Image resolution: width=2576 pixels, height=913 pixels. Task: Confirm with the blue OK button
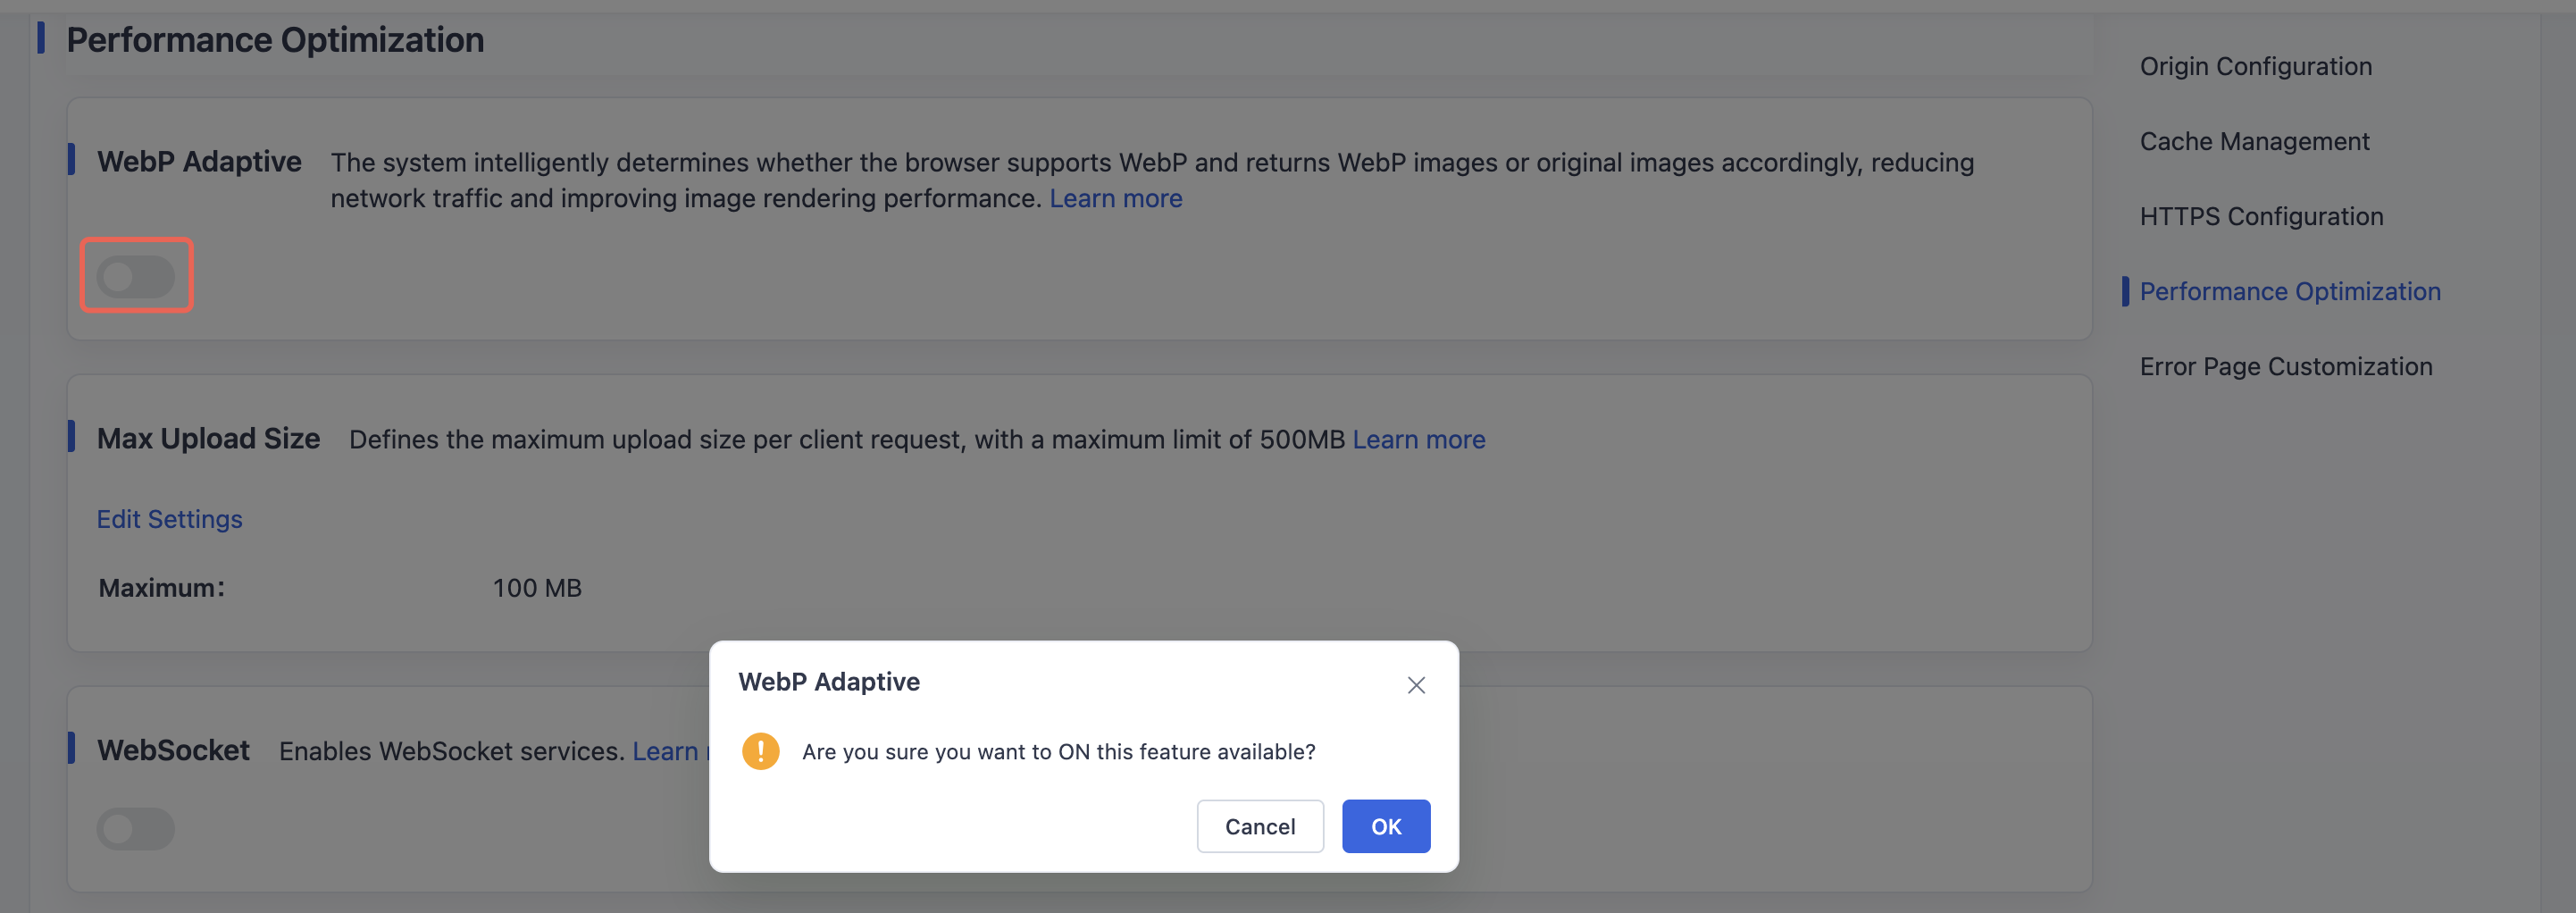(x=1386, y=826)
